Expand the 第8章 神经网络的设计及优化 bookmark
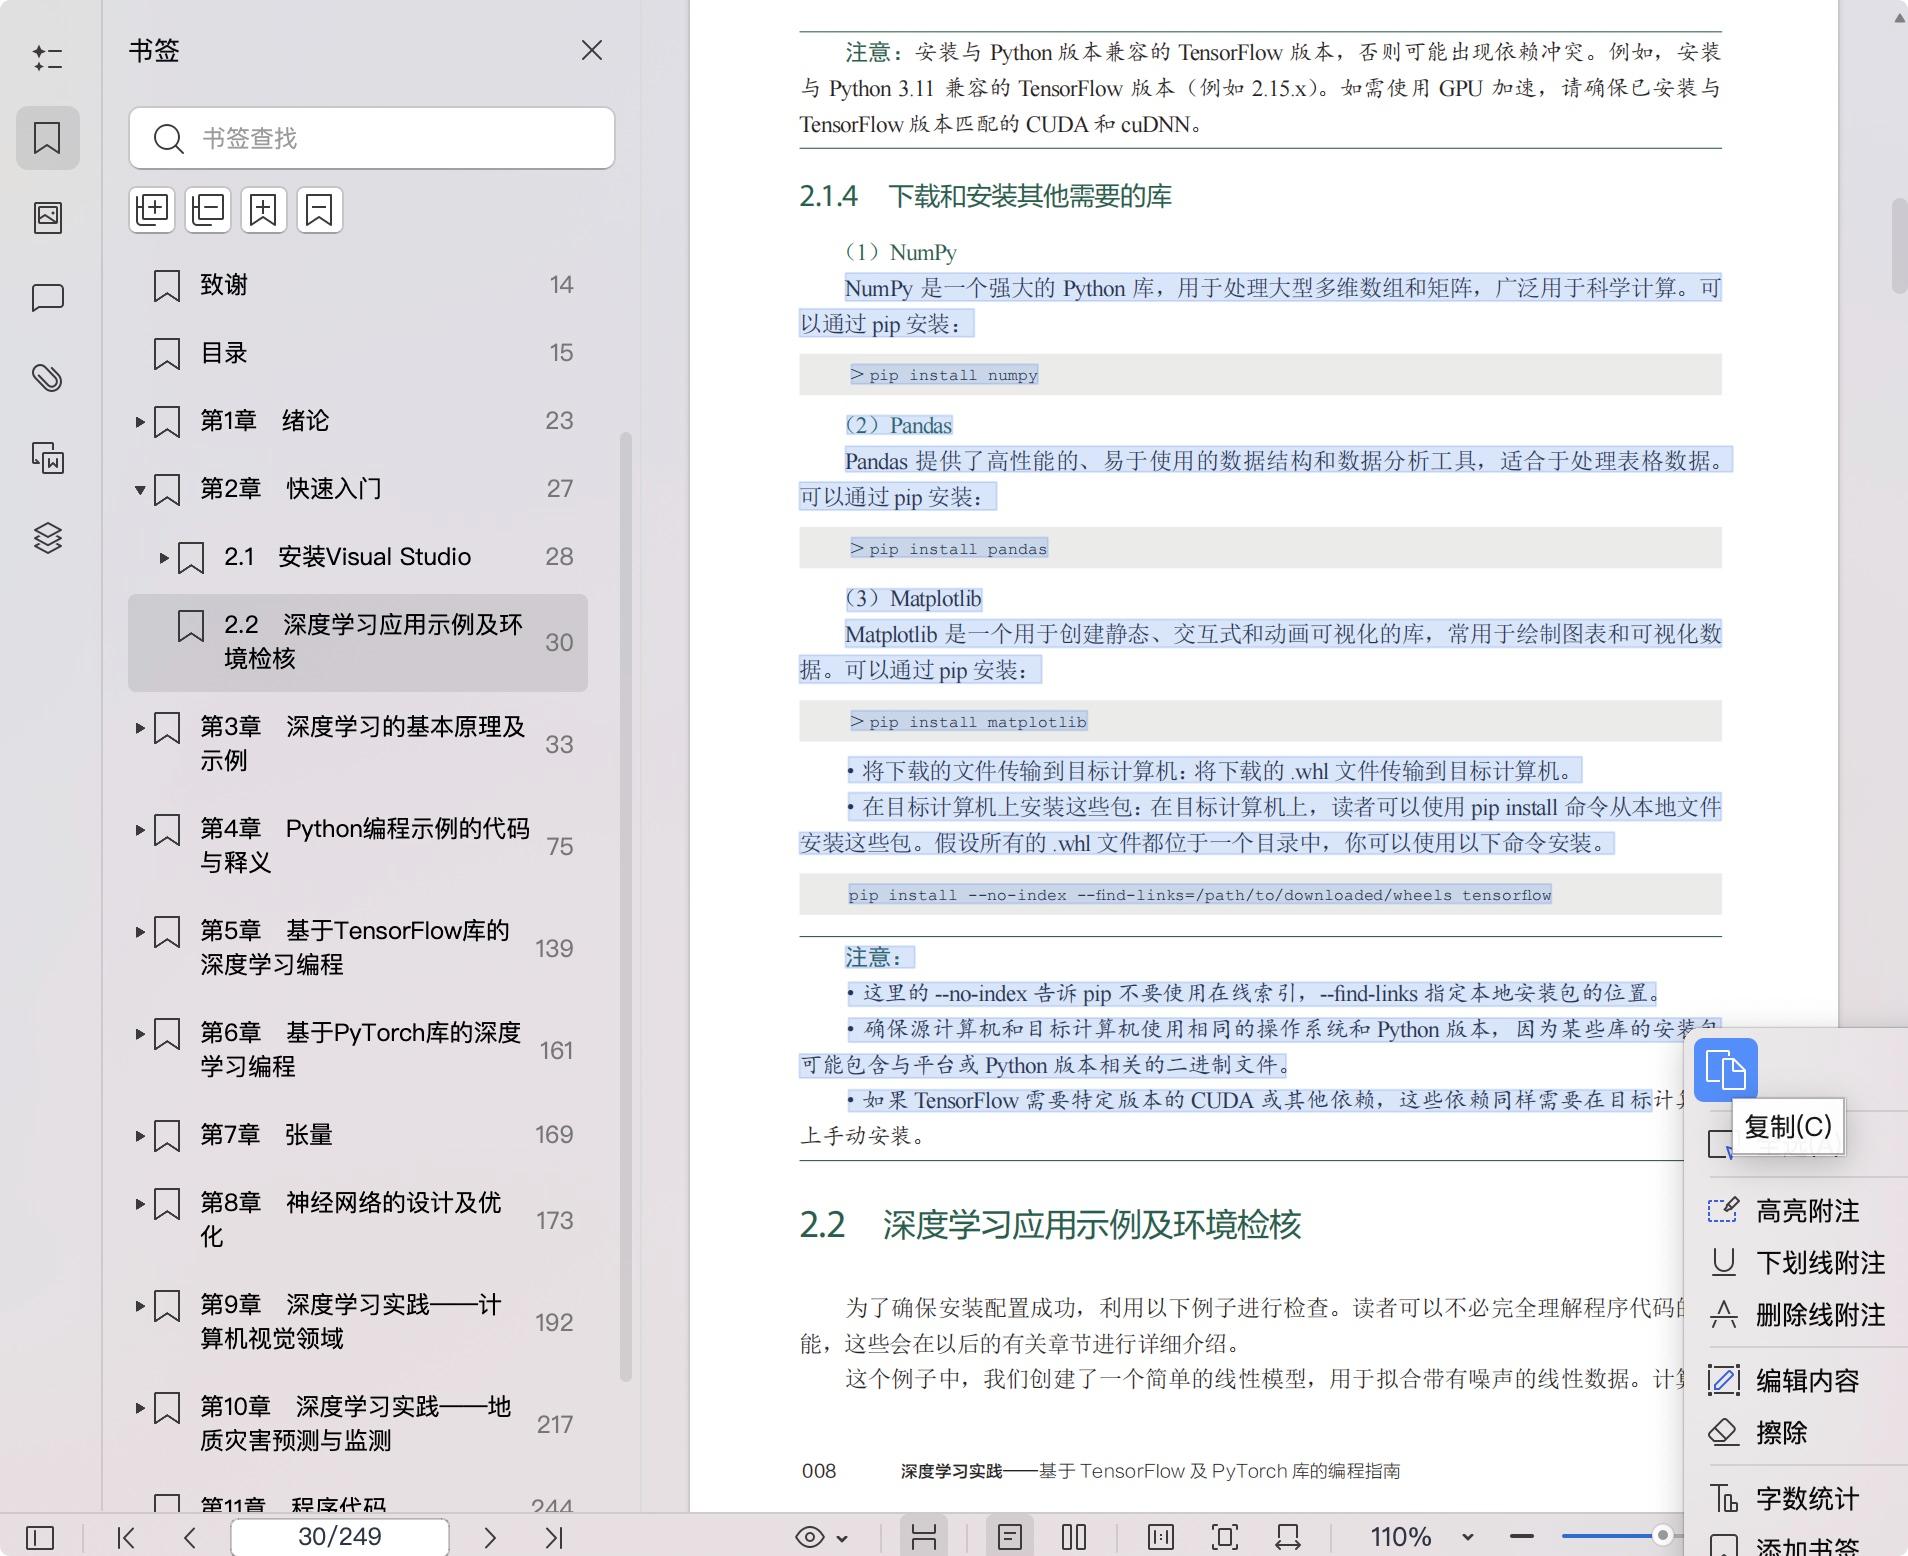1908x1556 pixels. pyautogui.click(x=140, y=1204)
